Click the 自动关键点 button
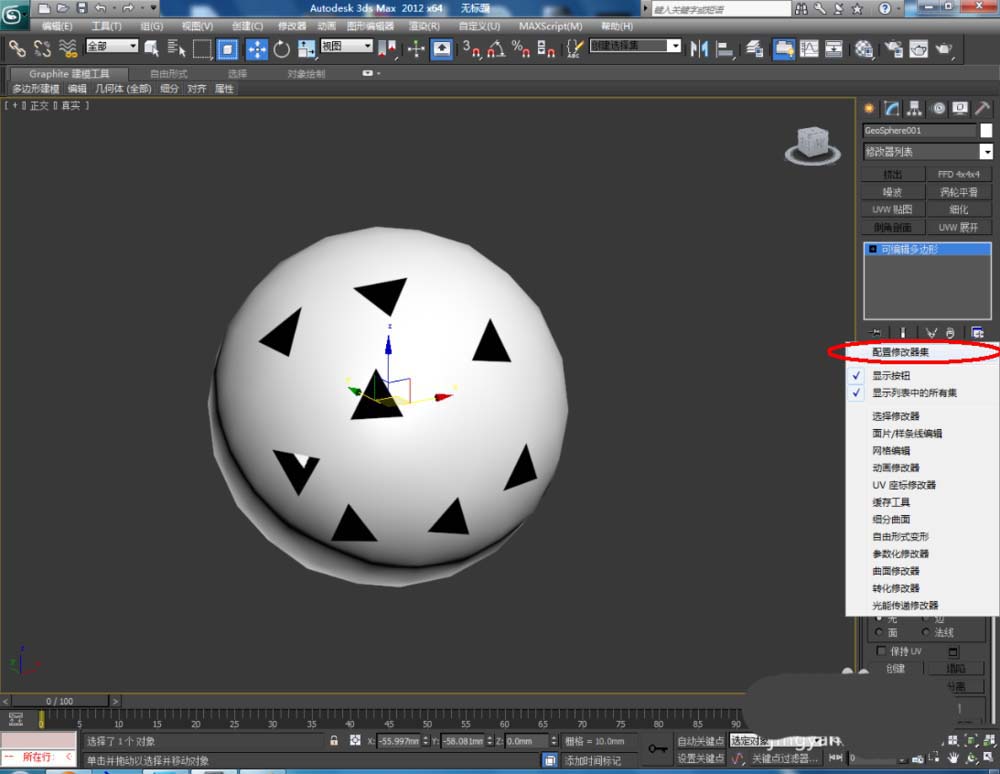1000x774 pixels. [700, 741]
